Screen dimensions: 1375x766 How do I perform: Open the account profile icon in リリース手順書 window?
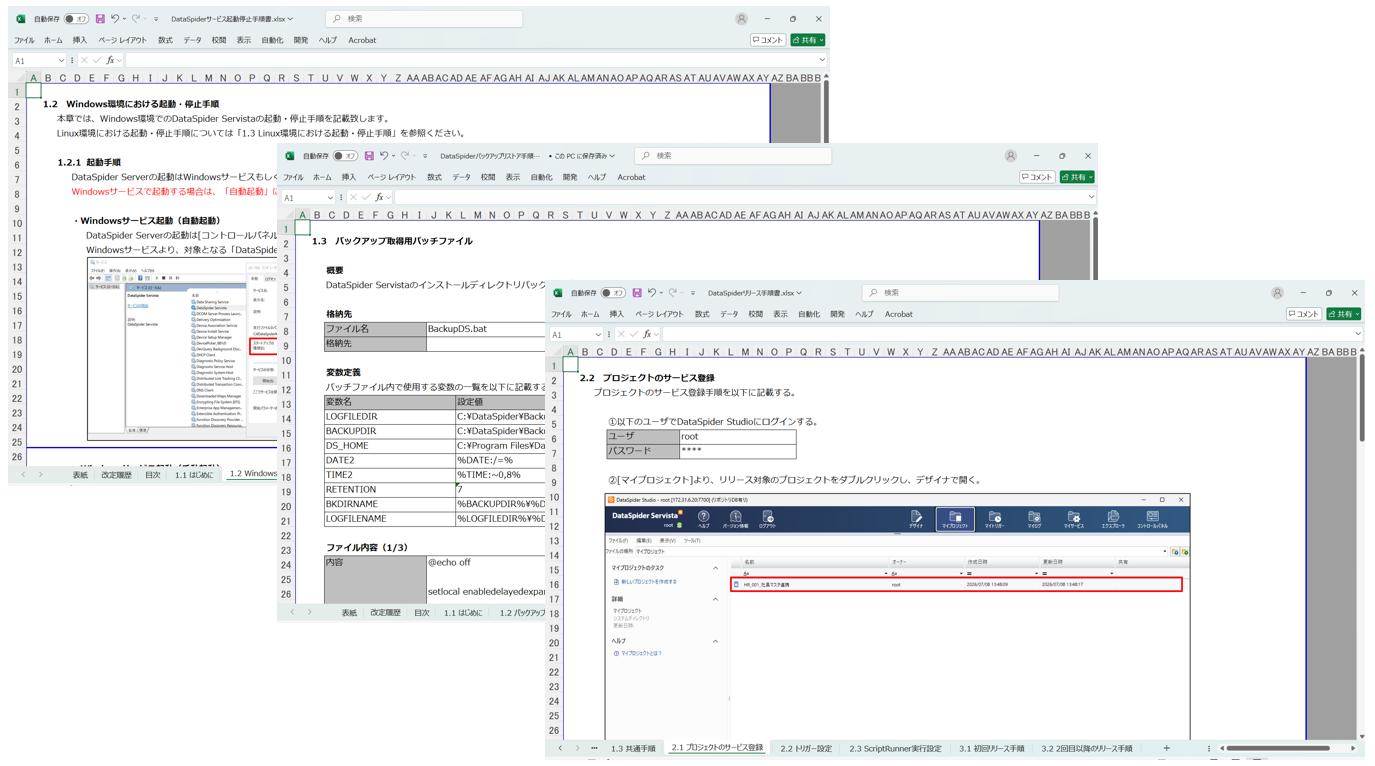pos(1277,293)
